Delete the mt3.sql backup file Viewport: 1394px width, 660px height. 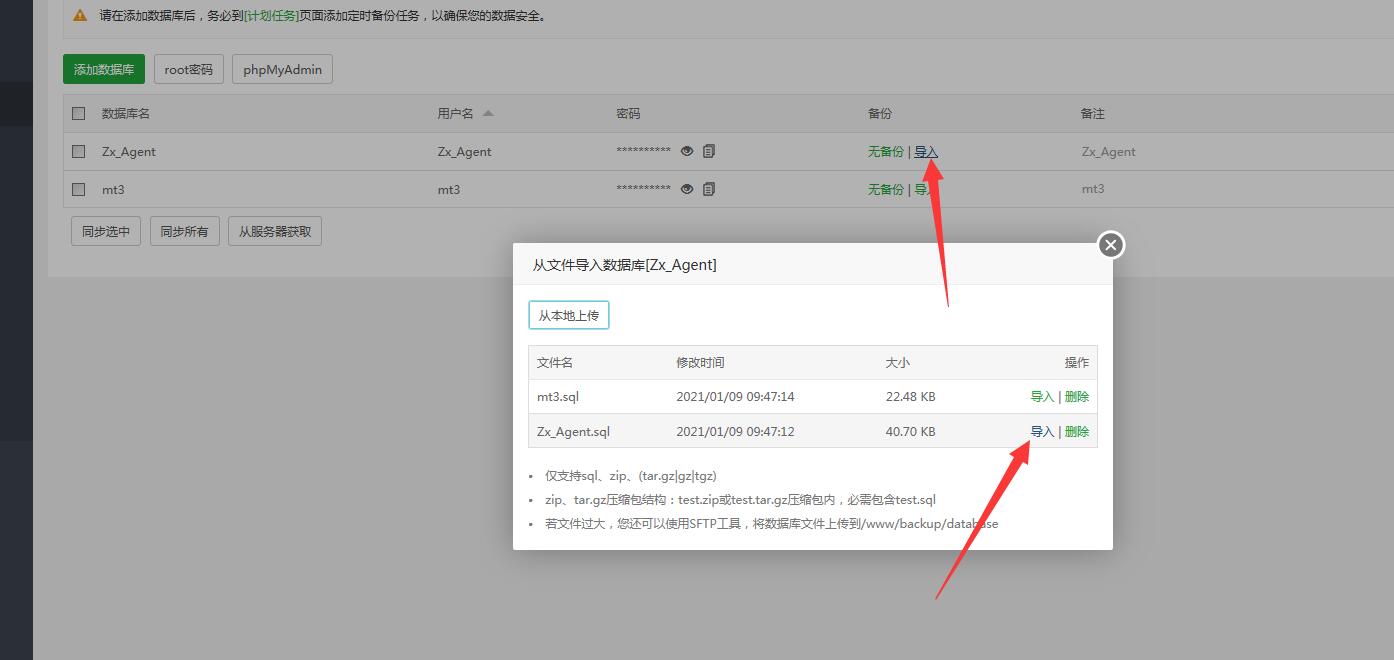click(x=1077, y=397)
